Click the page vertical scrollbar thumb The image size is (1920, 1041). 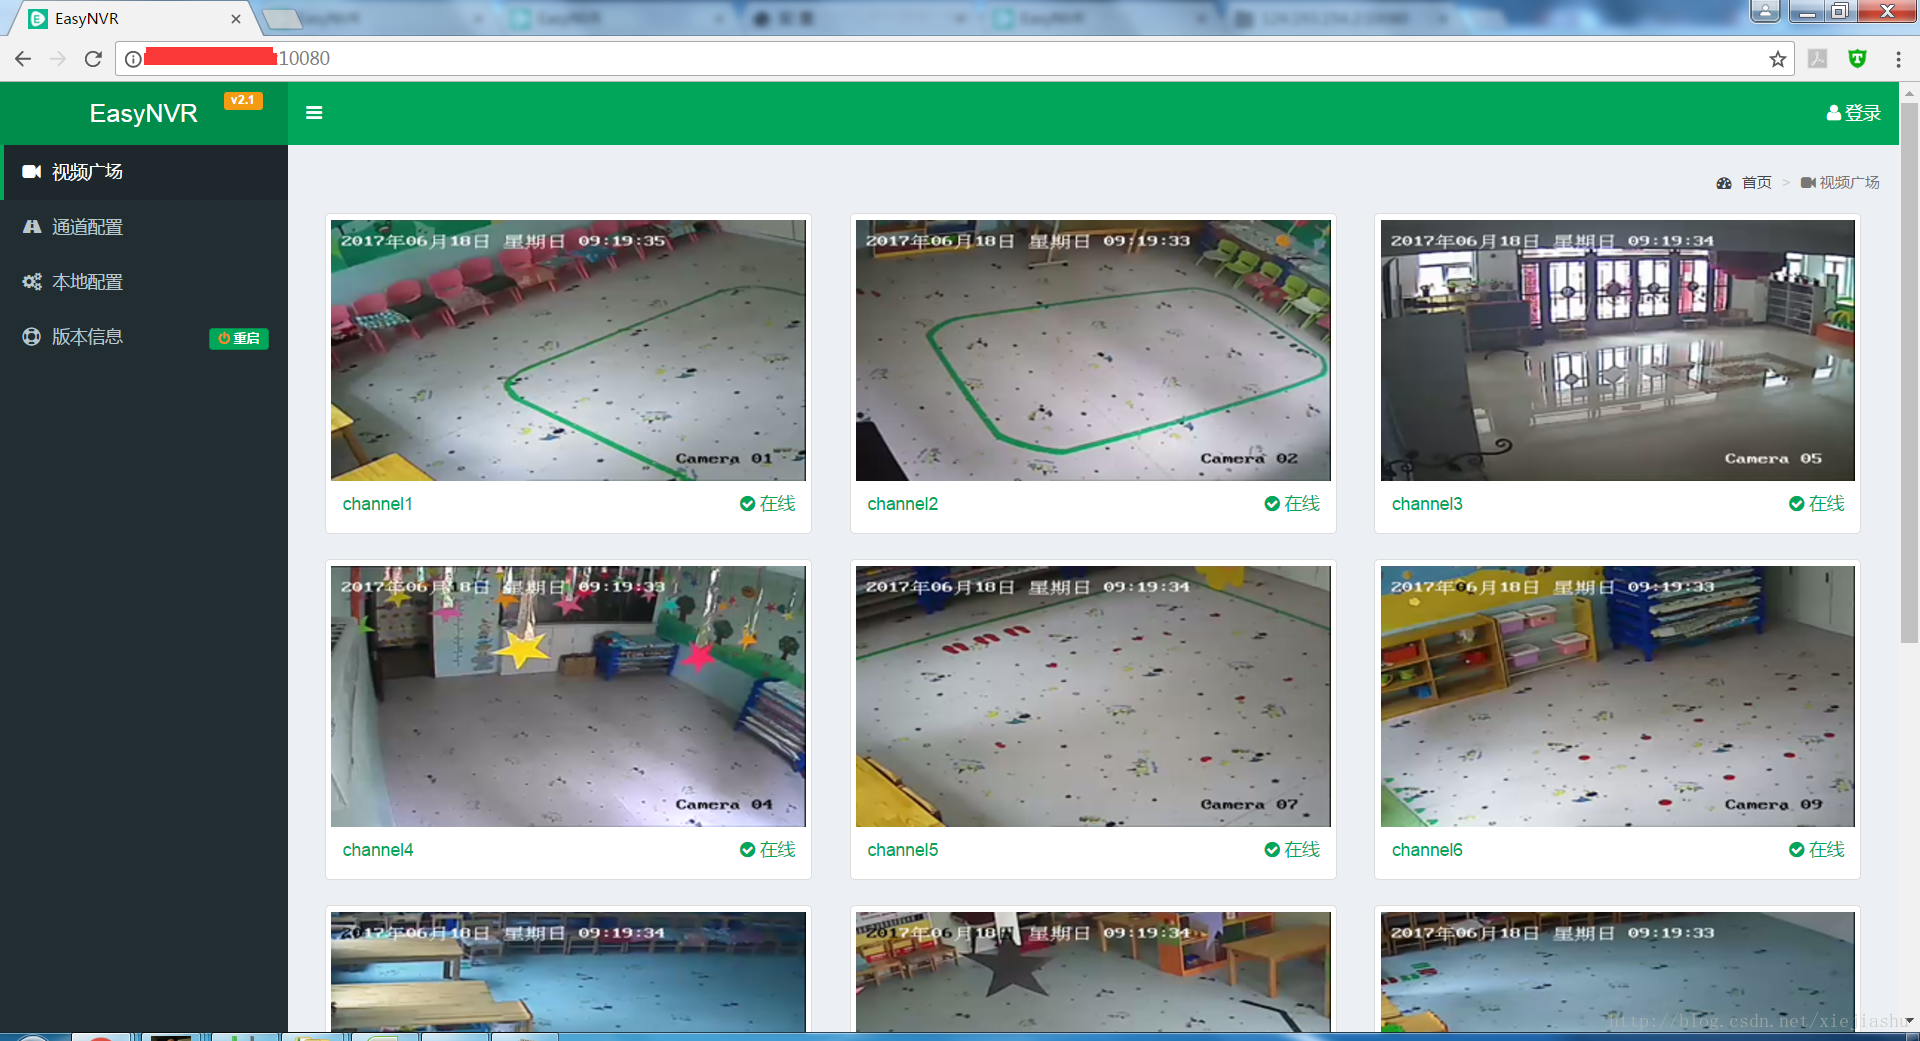(x=1909, y=372)
